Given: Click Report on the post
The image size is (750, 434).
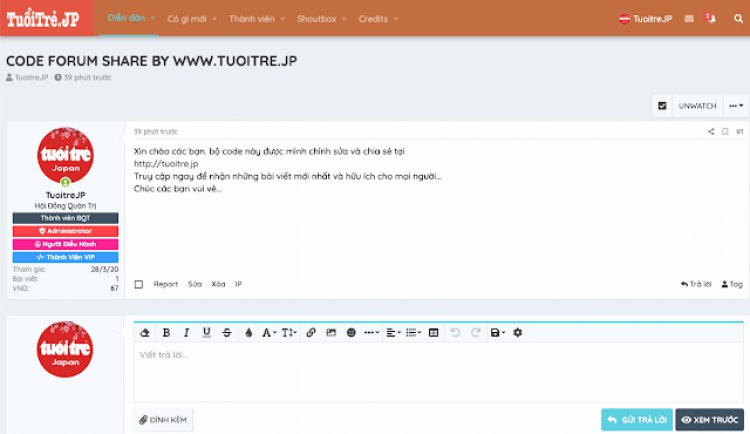Looking at the screenshot, I should coord(165,284).
